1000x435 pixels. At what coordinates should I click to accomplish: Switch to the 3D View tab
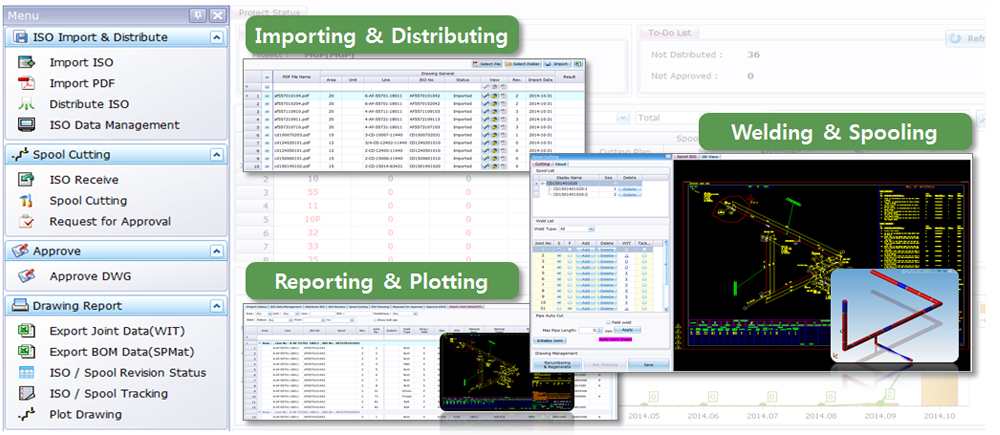(x=712, y=157)
